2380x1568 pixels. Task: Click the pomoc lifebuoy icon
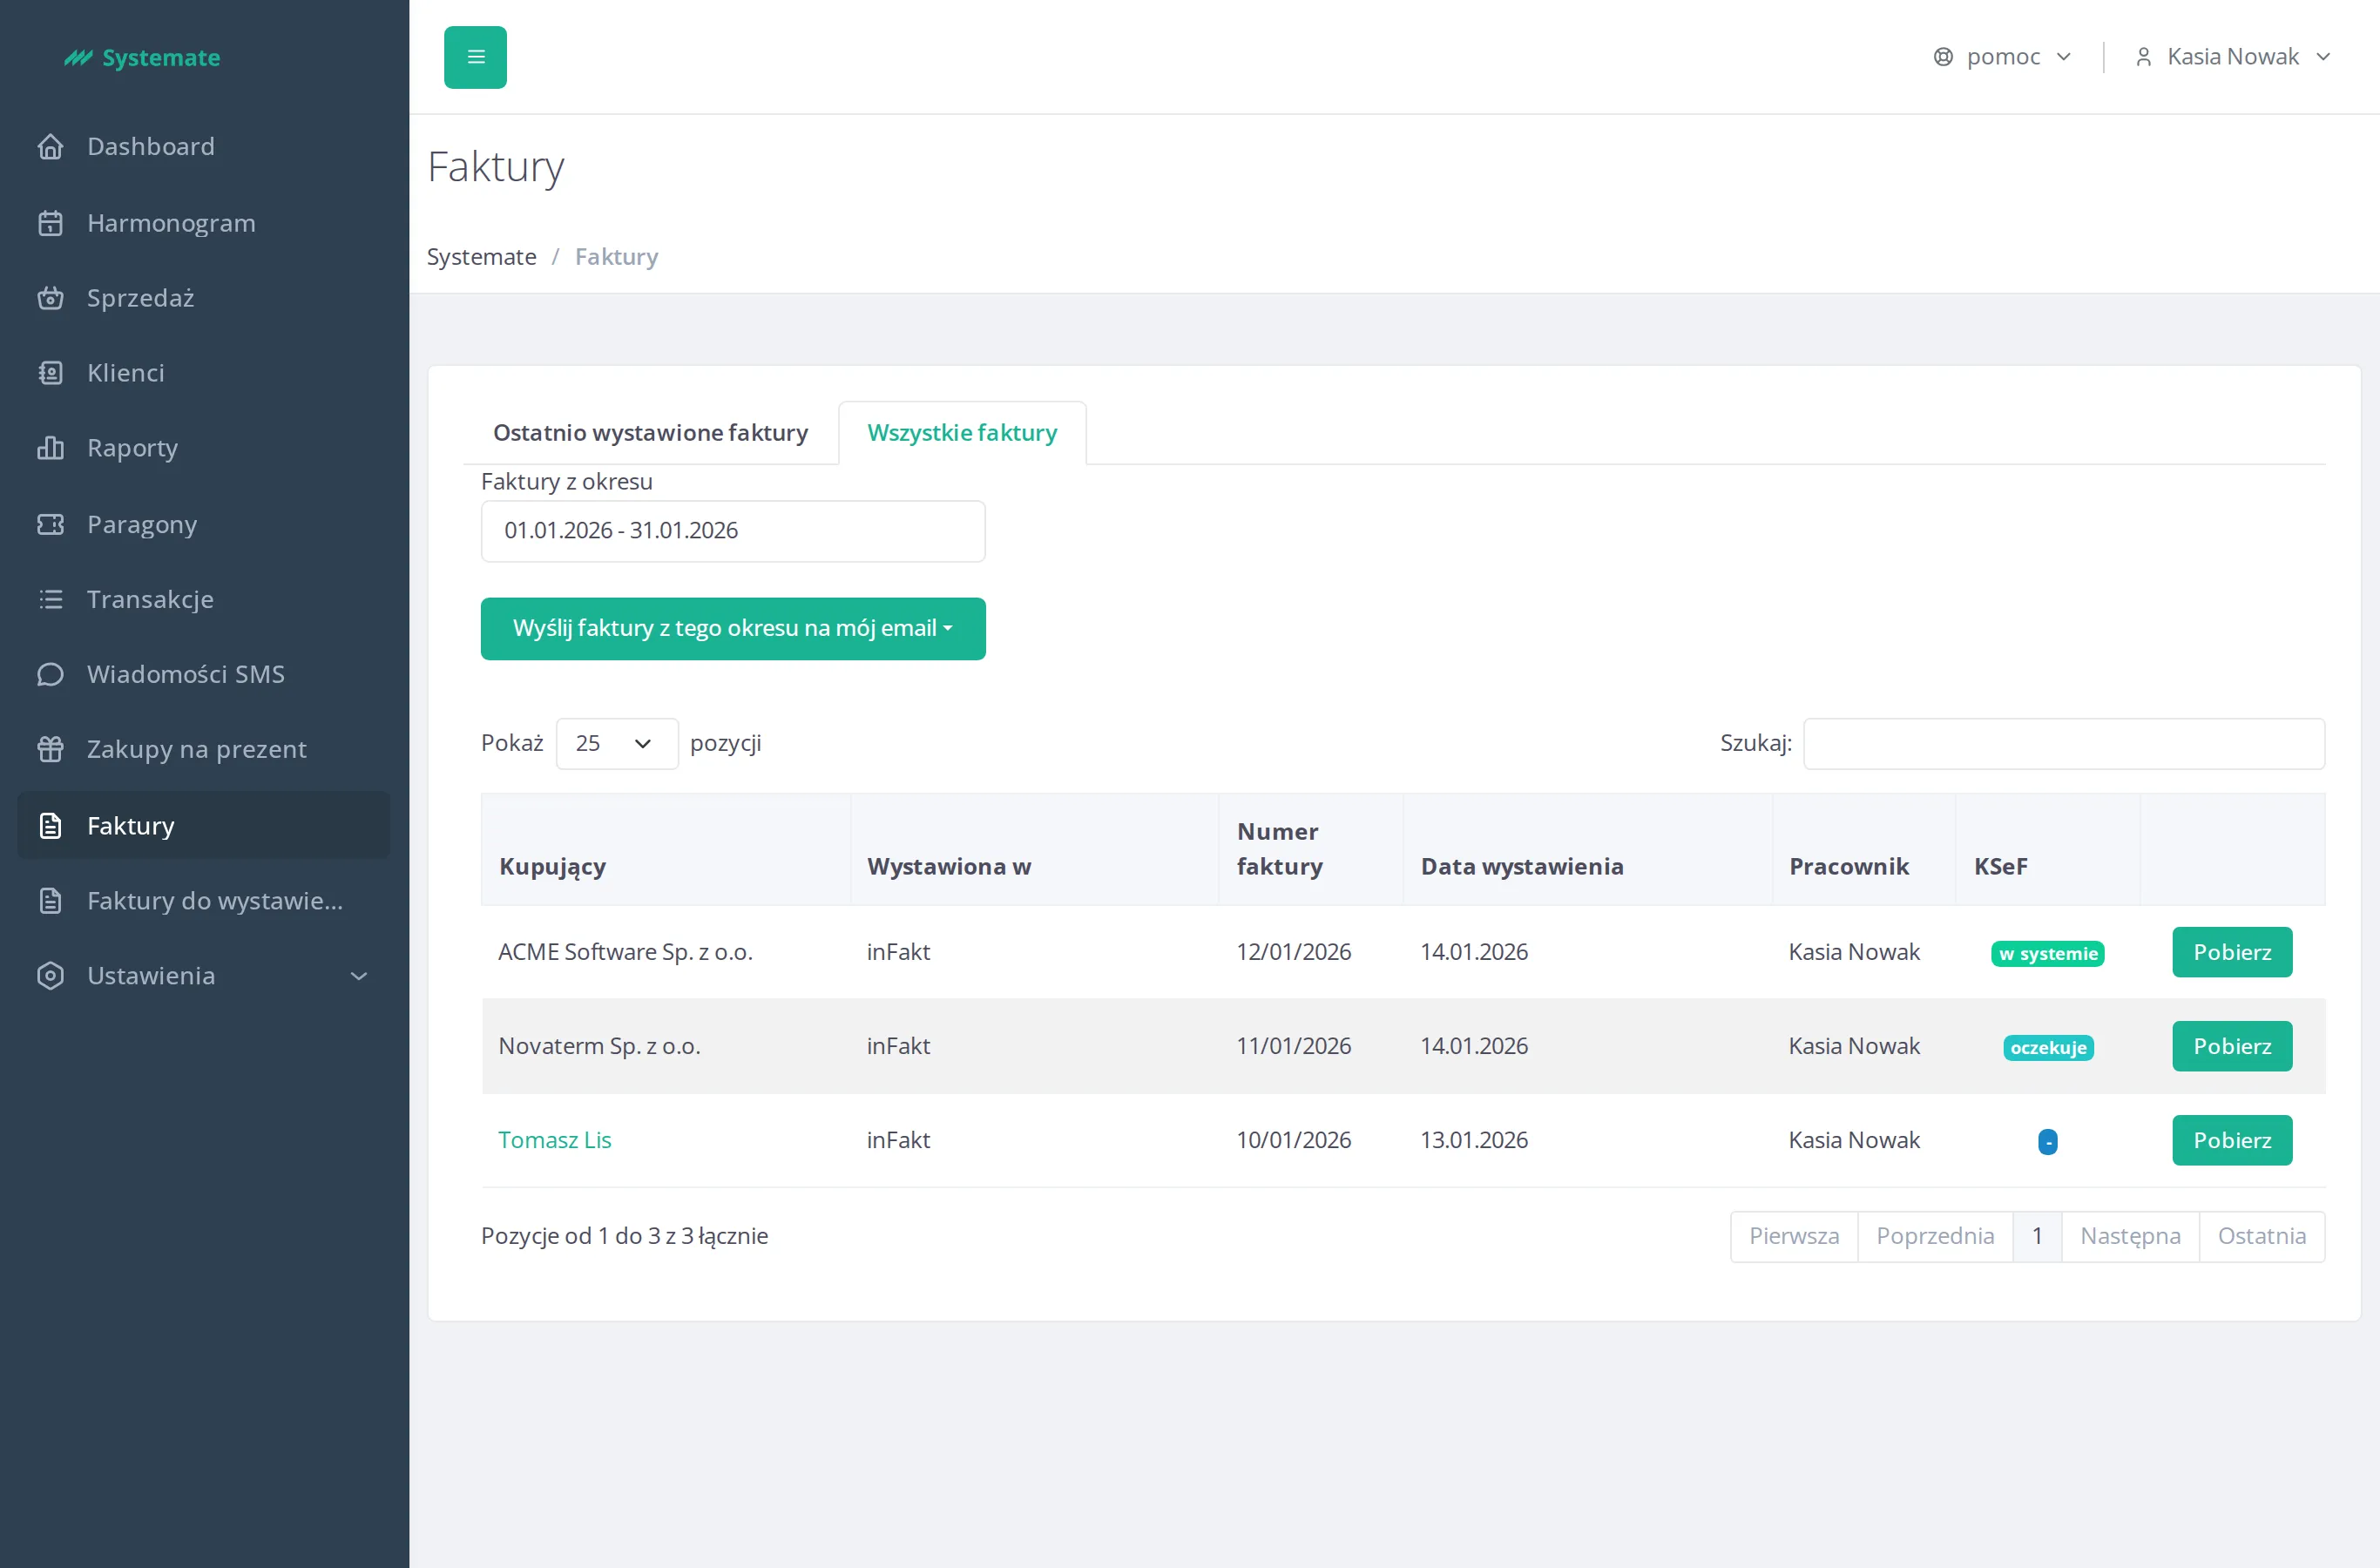1943,57
